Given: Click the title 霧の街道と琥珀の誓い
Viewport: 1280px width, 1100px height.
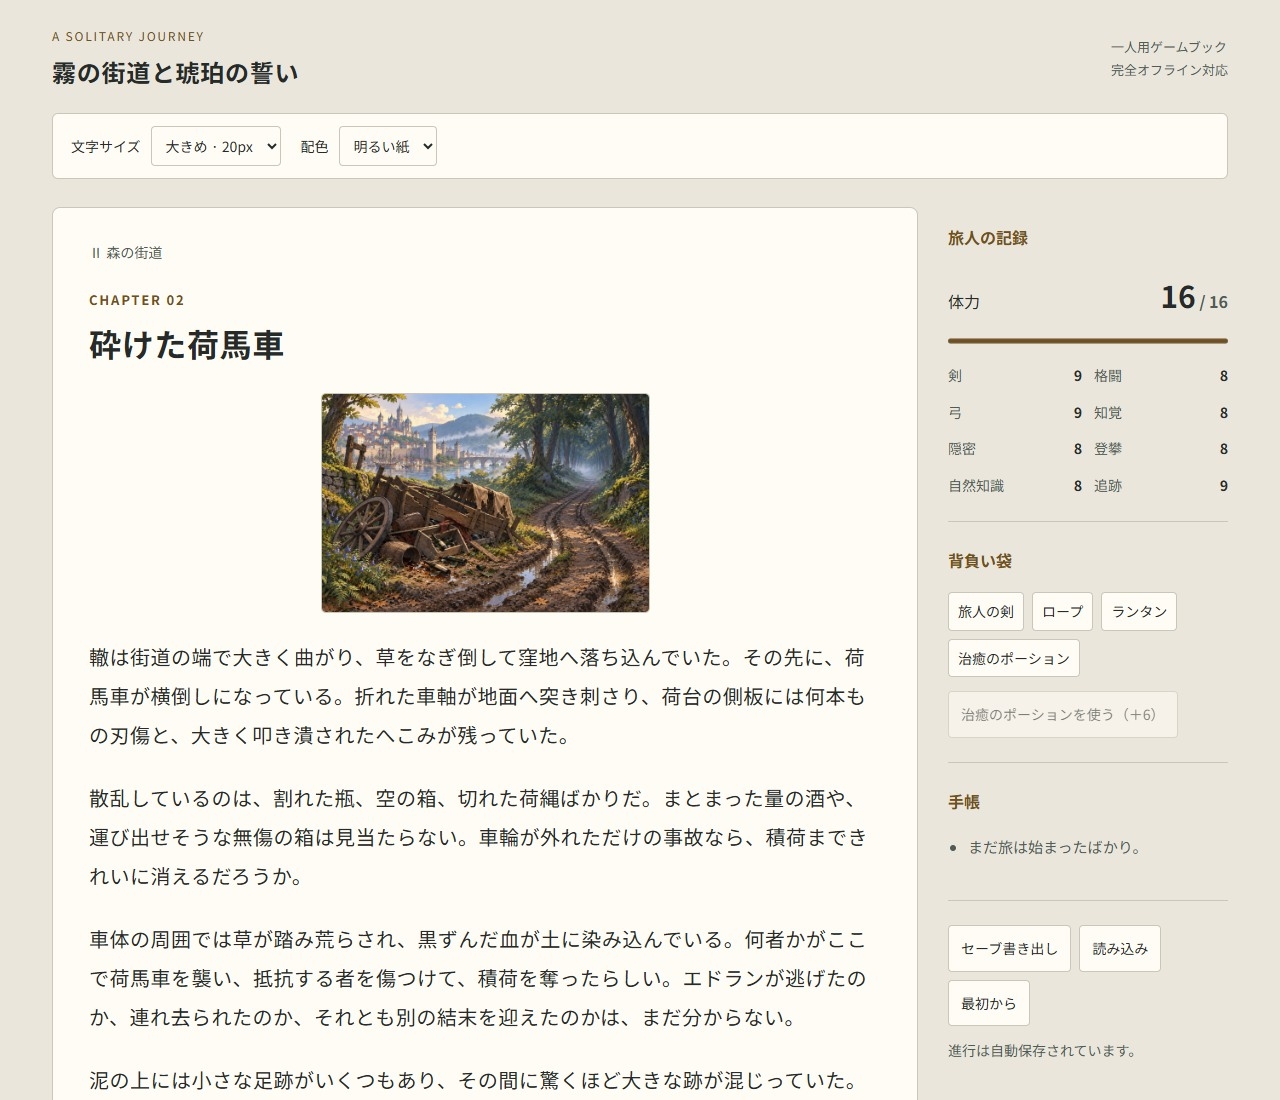Looking at the screenshot, I should click(175, 73).
